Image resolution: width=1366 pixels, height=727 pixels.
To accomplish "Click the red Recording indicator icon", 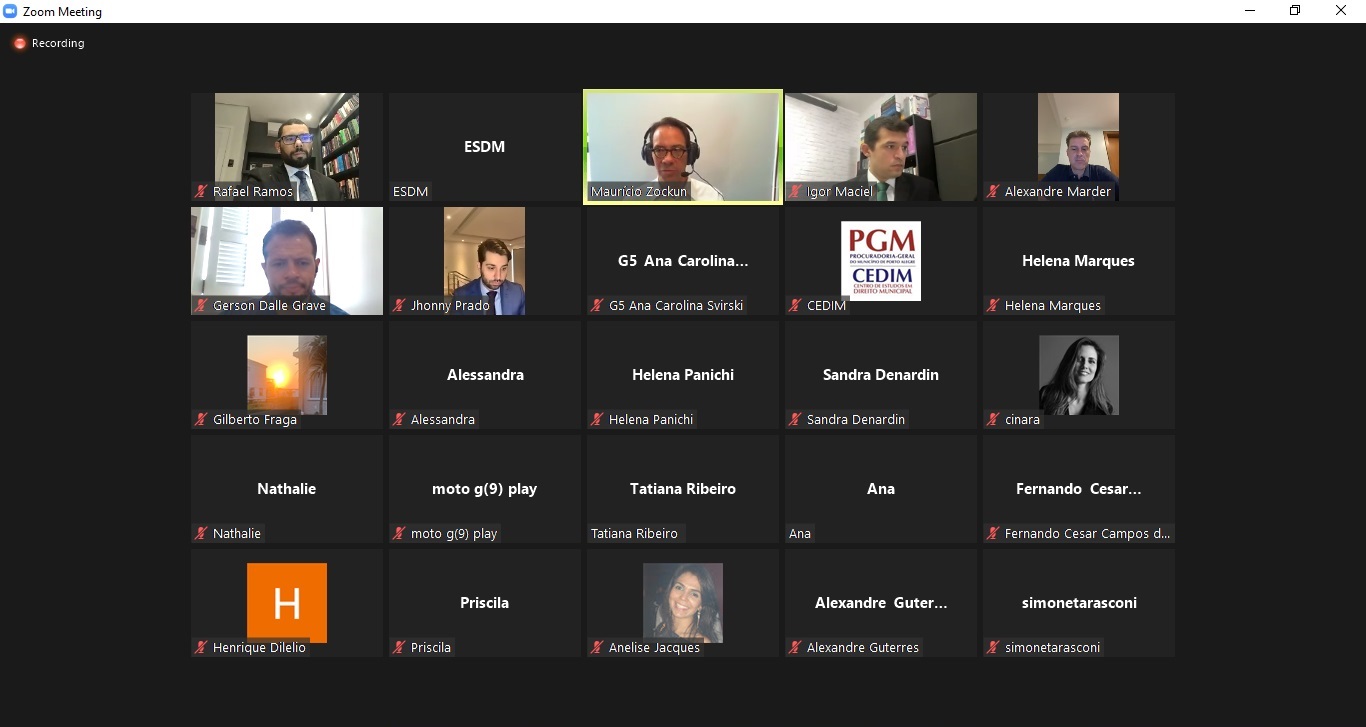I will [19, 43].
